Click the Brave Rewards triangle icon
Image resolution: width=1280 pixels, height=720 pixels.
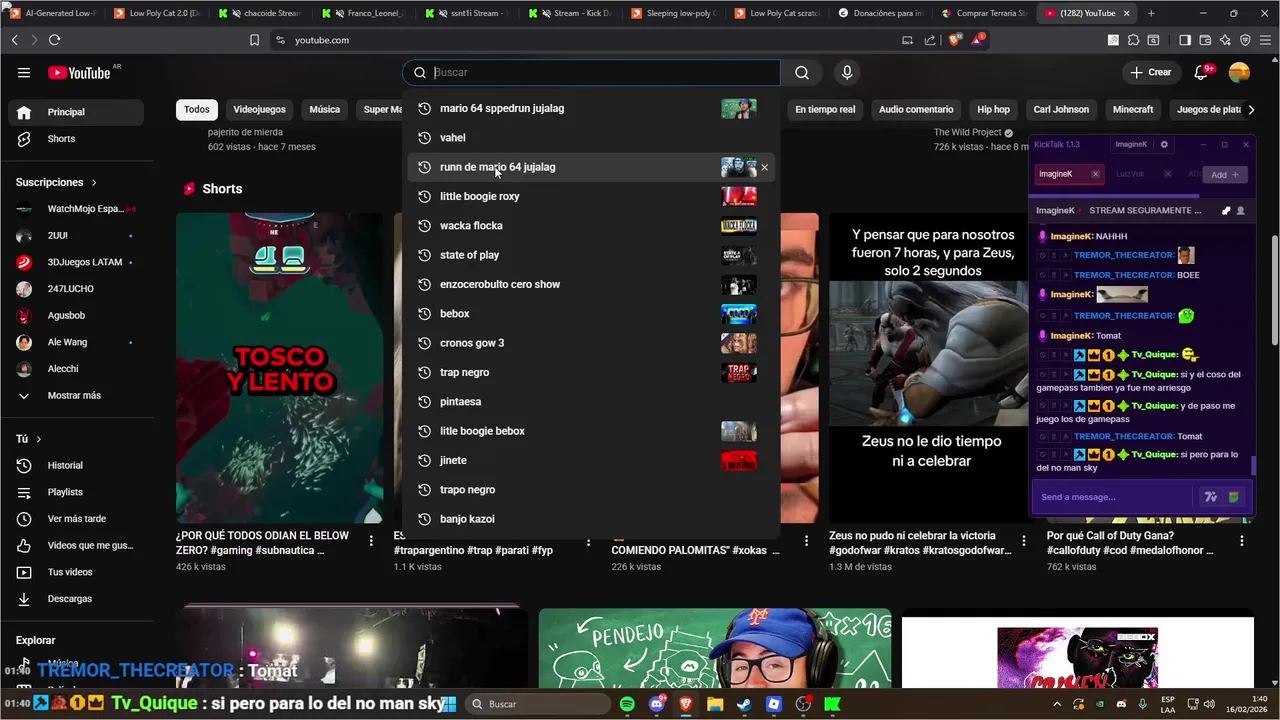[x=978, y=40]
